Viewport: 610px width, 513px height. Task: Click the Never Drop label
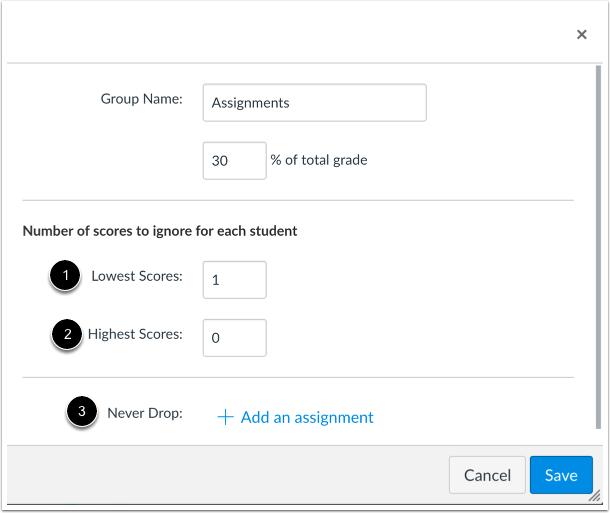pos(145,412)
